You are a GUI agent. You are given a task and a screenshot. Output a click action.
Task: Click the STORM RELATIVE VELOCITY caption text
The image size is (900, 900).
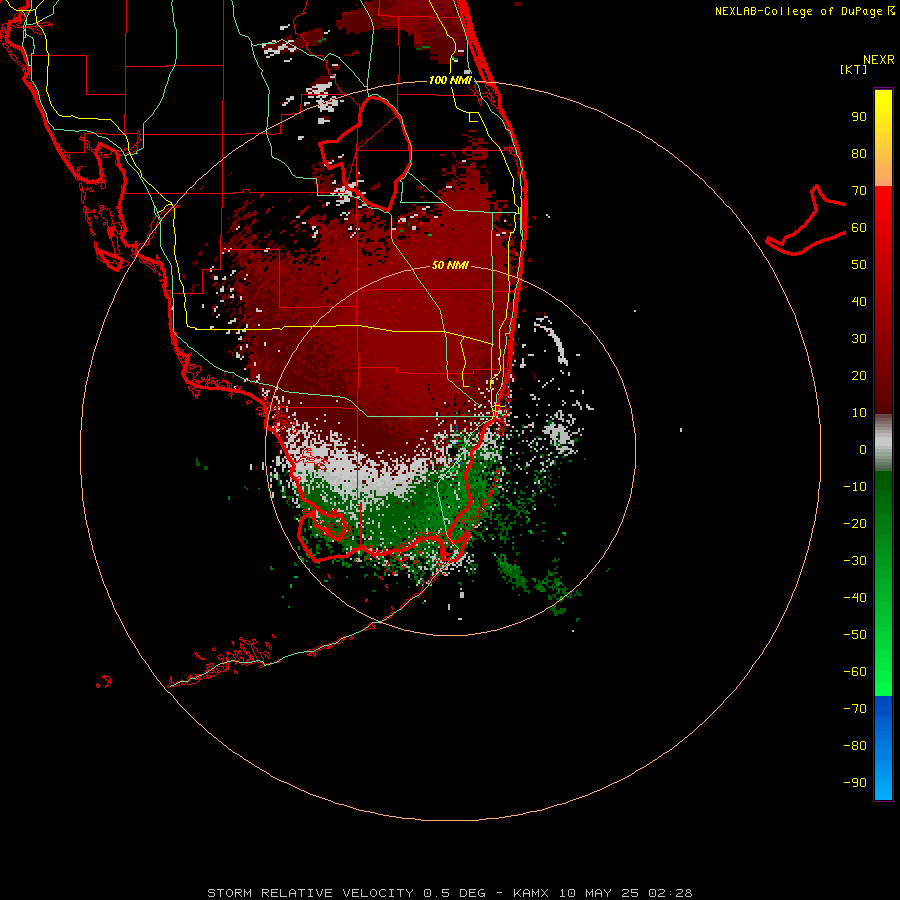point(310,893)
